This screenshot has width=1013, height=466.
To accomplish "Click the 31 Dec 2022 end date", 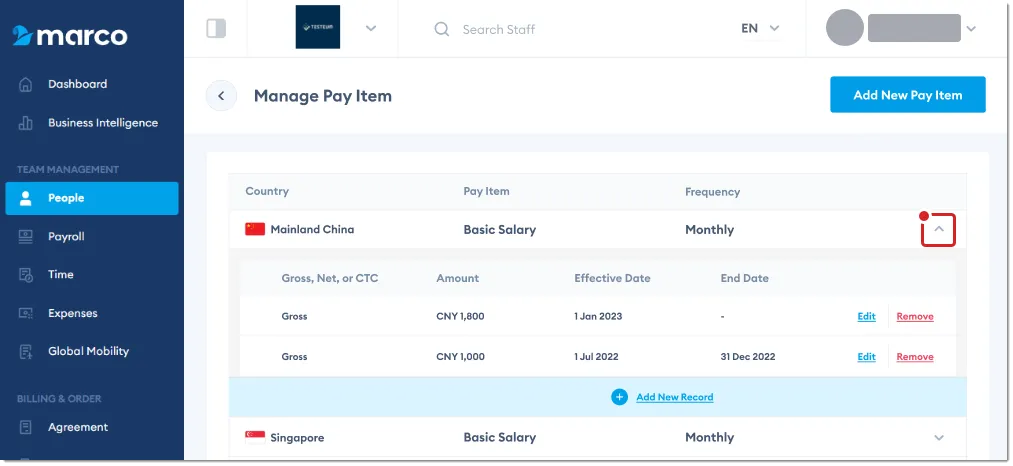I will click(x=747, y=357).
